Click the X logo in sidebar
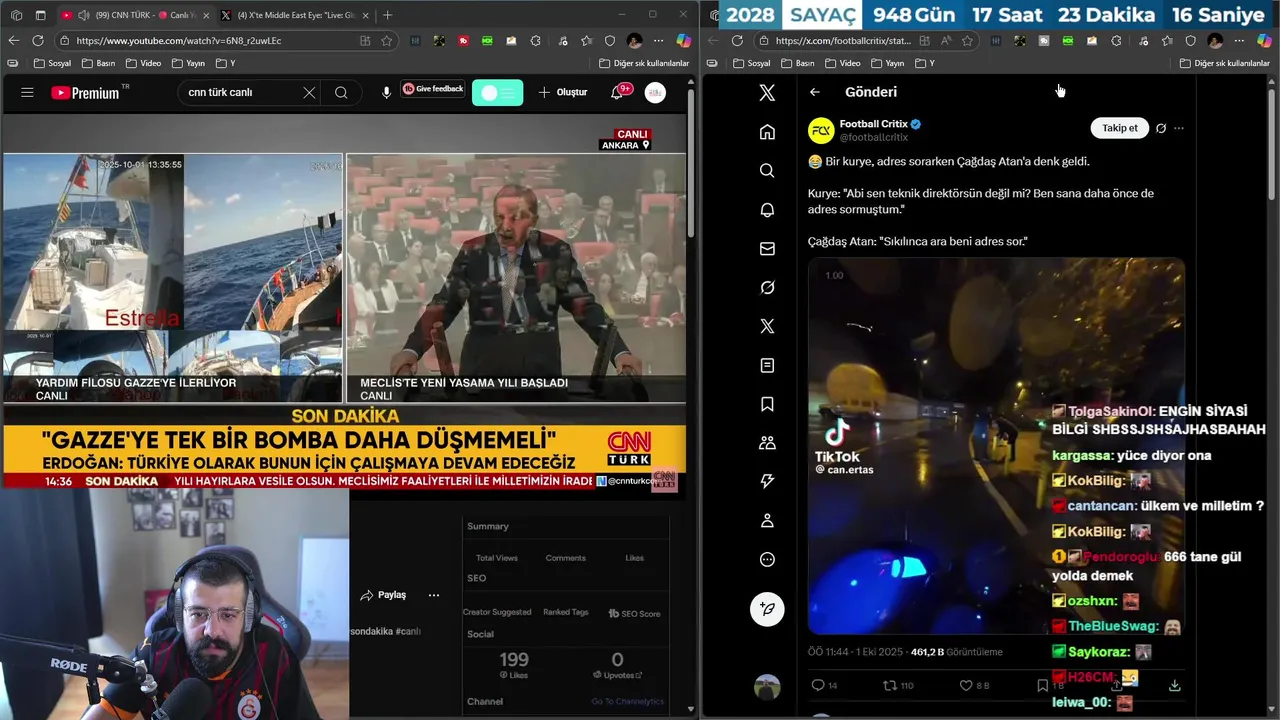The image size is (1280, 720). point(767,92)
